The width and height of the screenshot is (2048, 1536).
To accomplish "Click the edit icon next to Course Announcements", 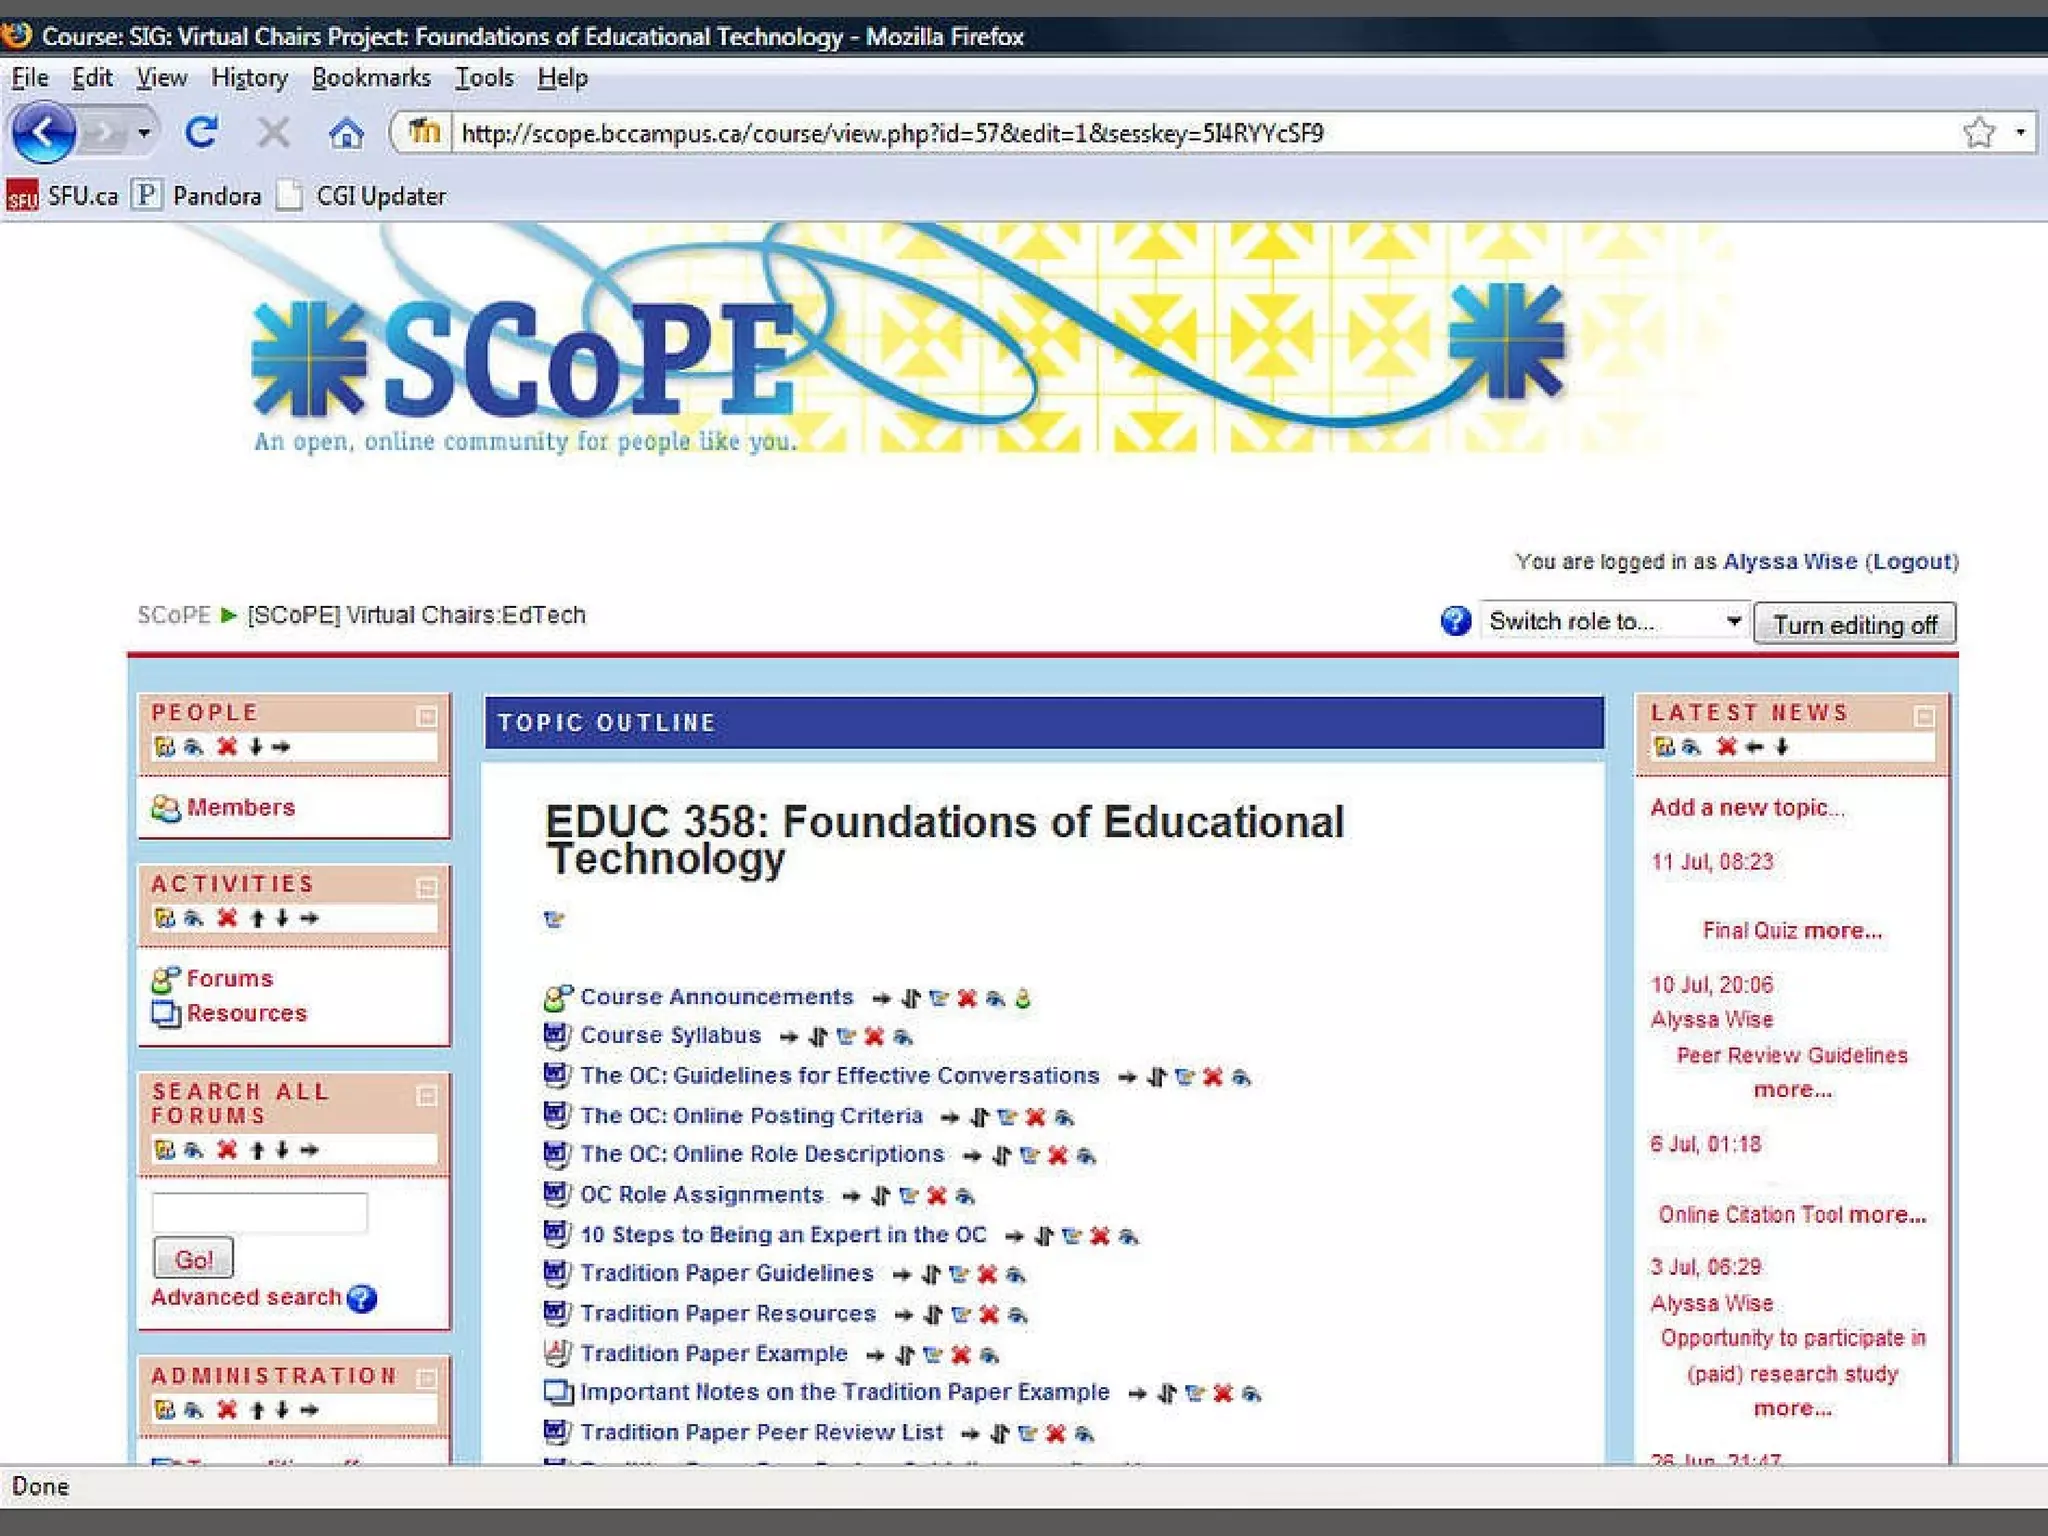I will [x=938, y=998].
